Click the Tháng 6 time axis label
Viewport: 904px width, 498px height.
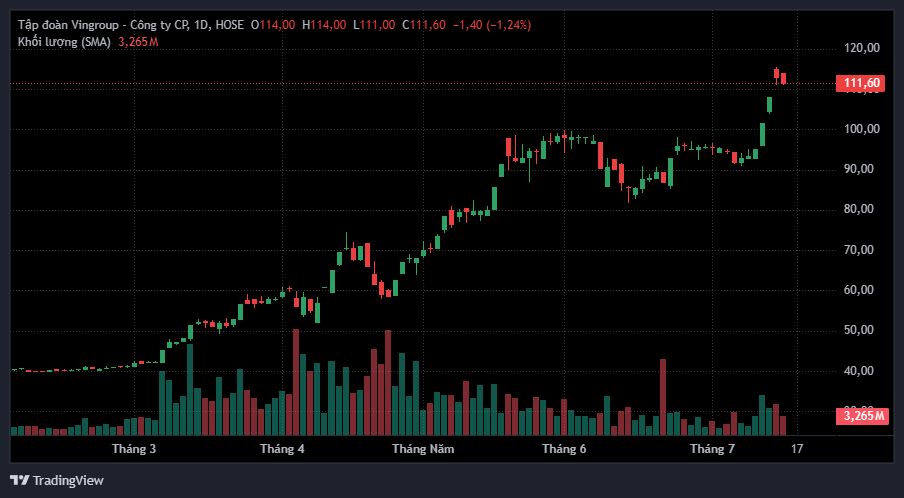coord(564,449)
